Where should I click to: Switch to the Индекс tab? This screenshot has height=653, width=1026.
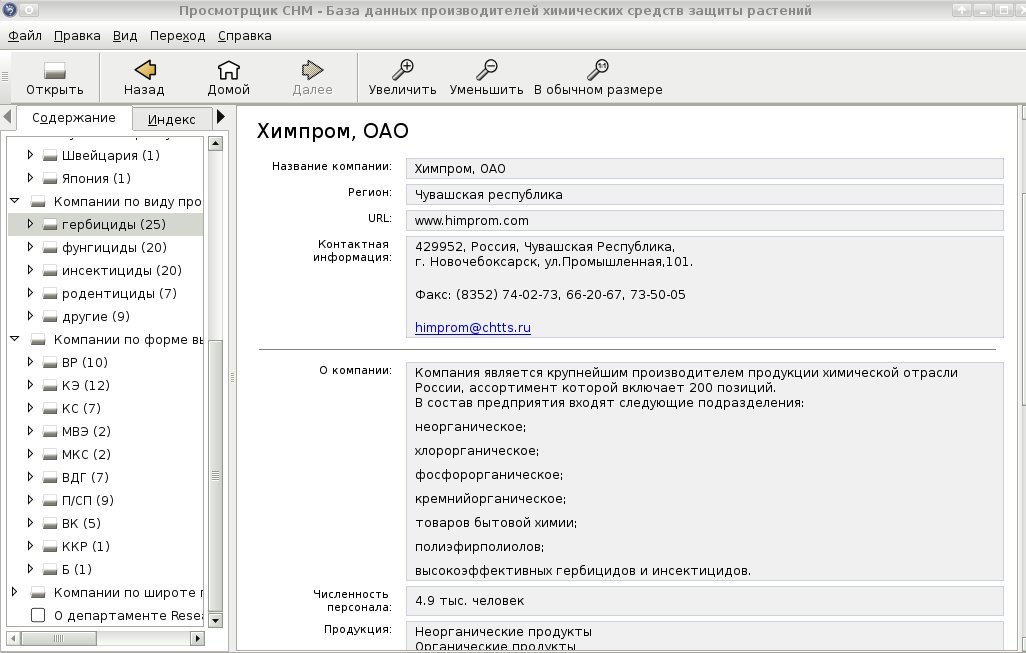tap(172, 119)
